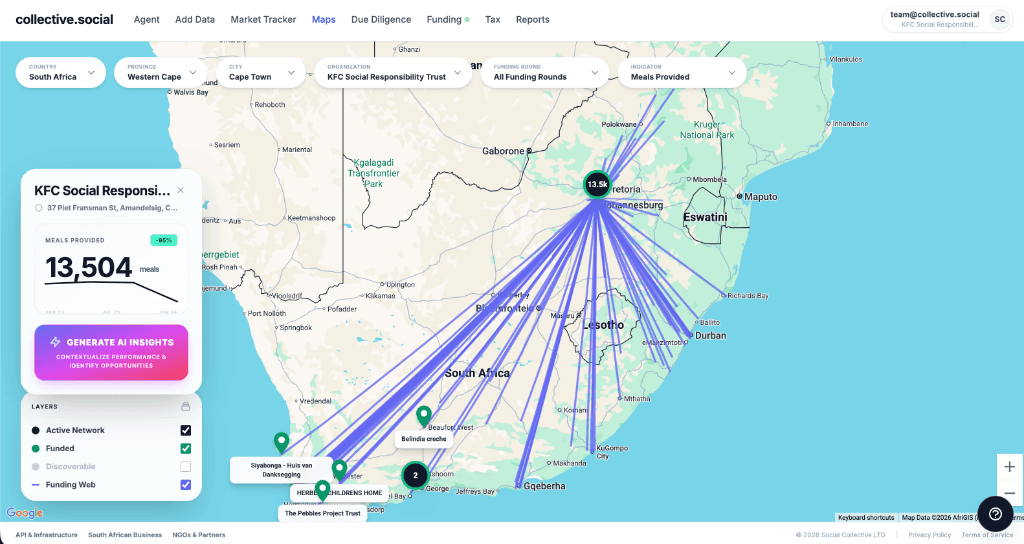Click the green Funded legend dot

[x=36, y=449]
